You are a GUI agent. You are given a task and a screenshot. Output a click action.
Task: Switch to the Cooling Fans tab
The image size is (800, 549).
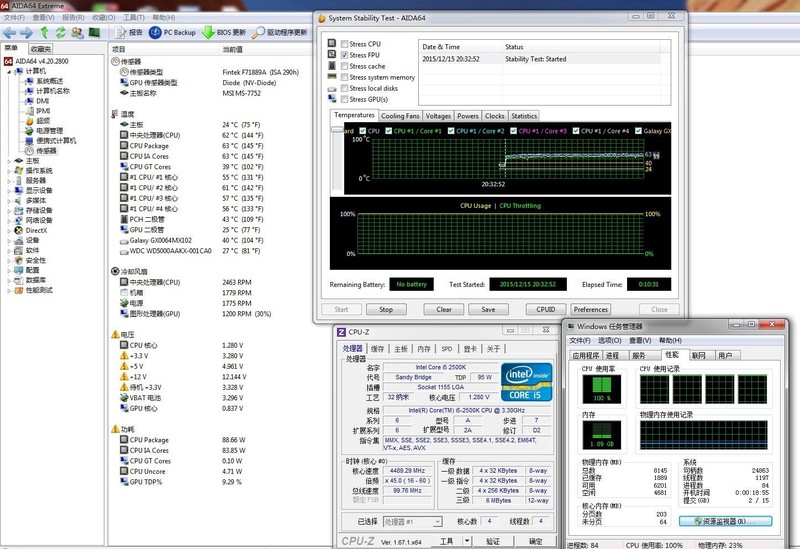click(x=400, y=116)
